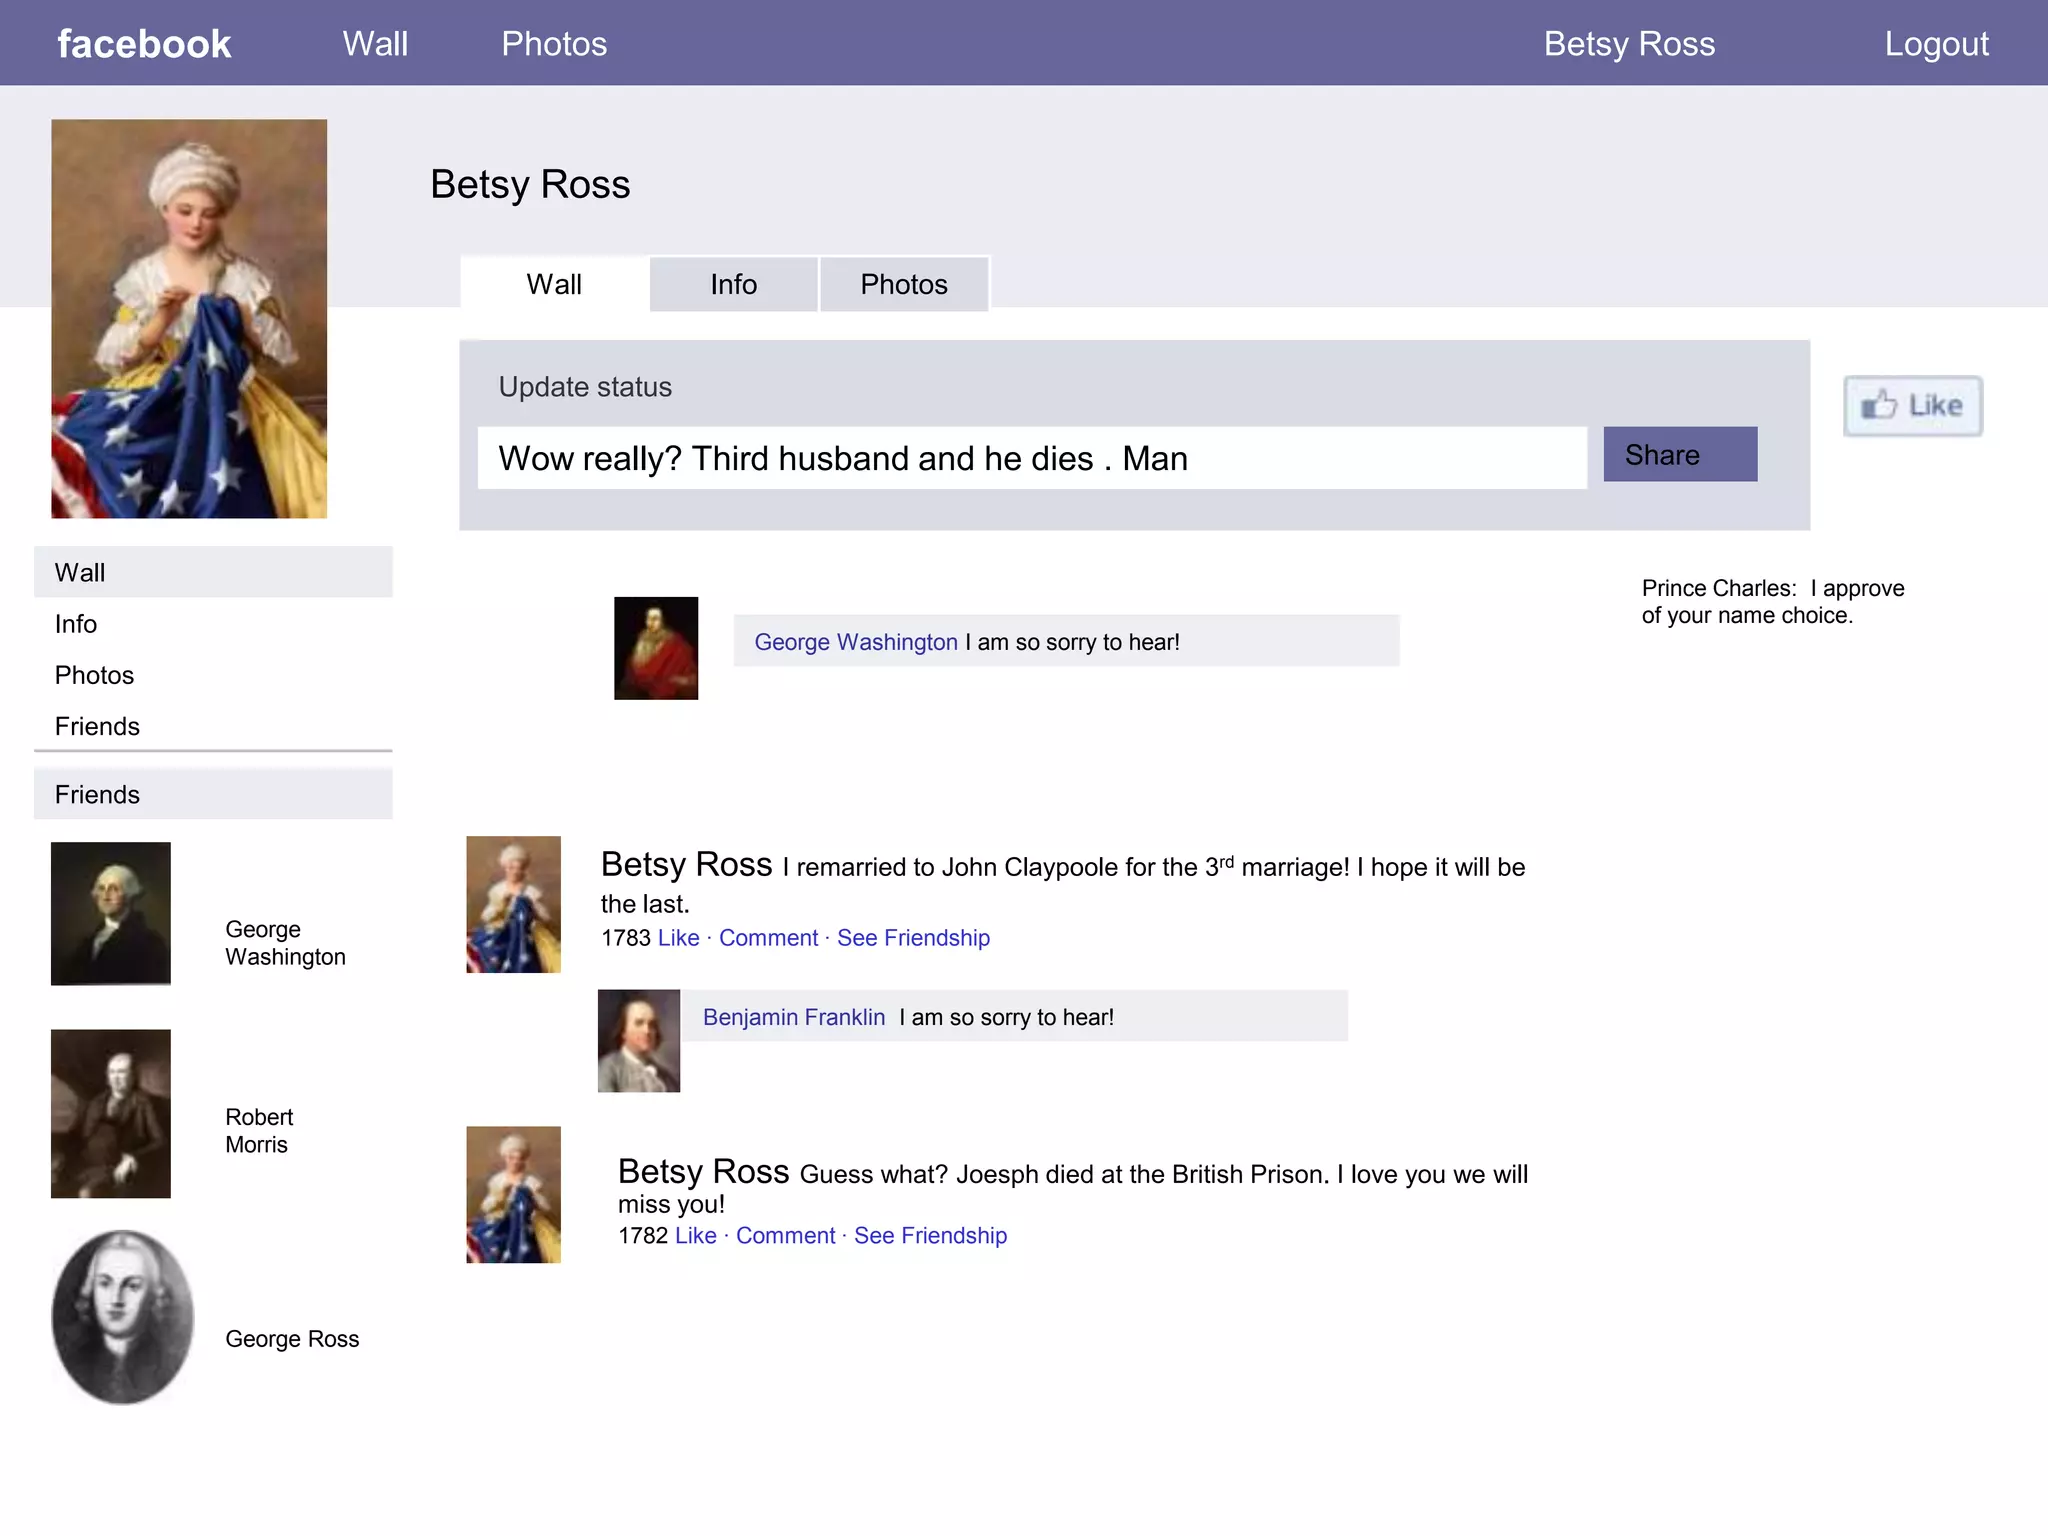Screen dimensions: 2048x1536
Task: Click the thumbs-up Like button
Action: pos(1912,406)
